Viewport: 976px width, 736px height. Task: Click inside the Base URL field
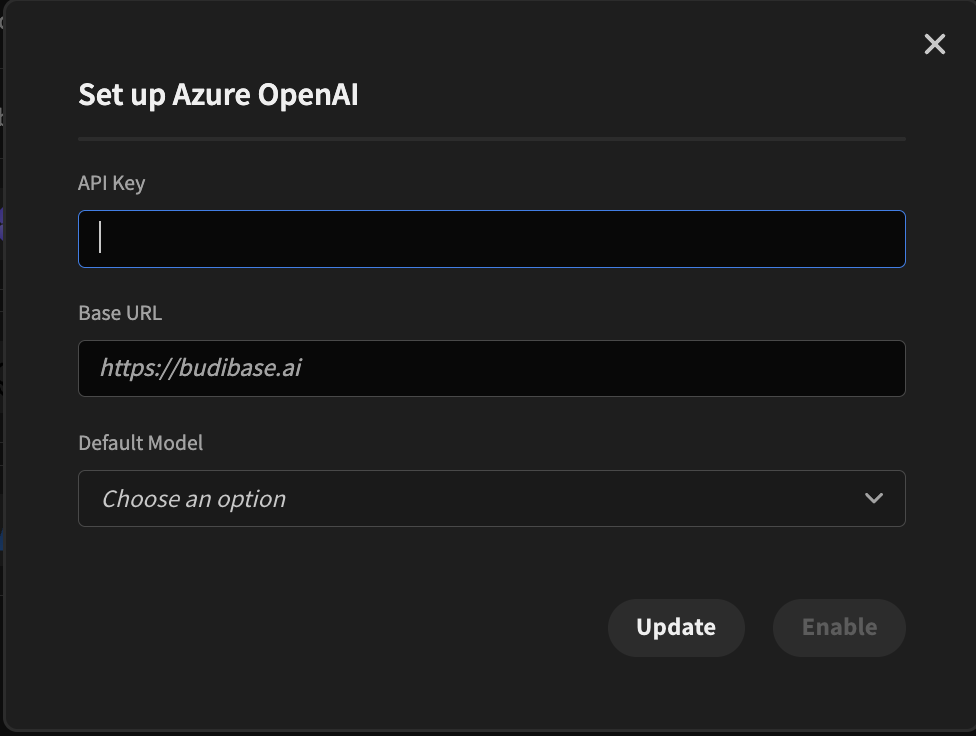tap(491, 369)
